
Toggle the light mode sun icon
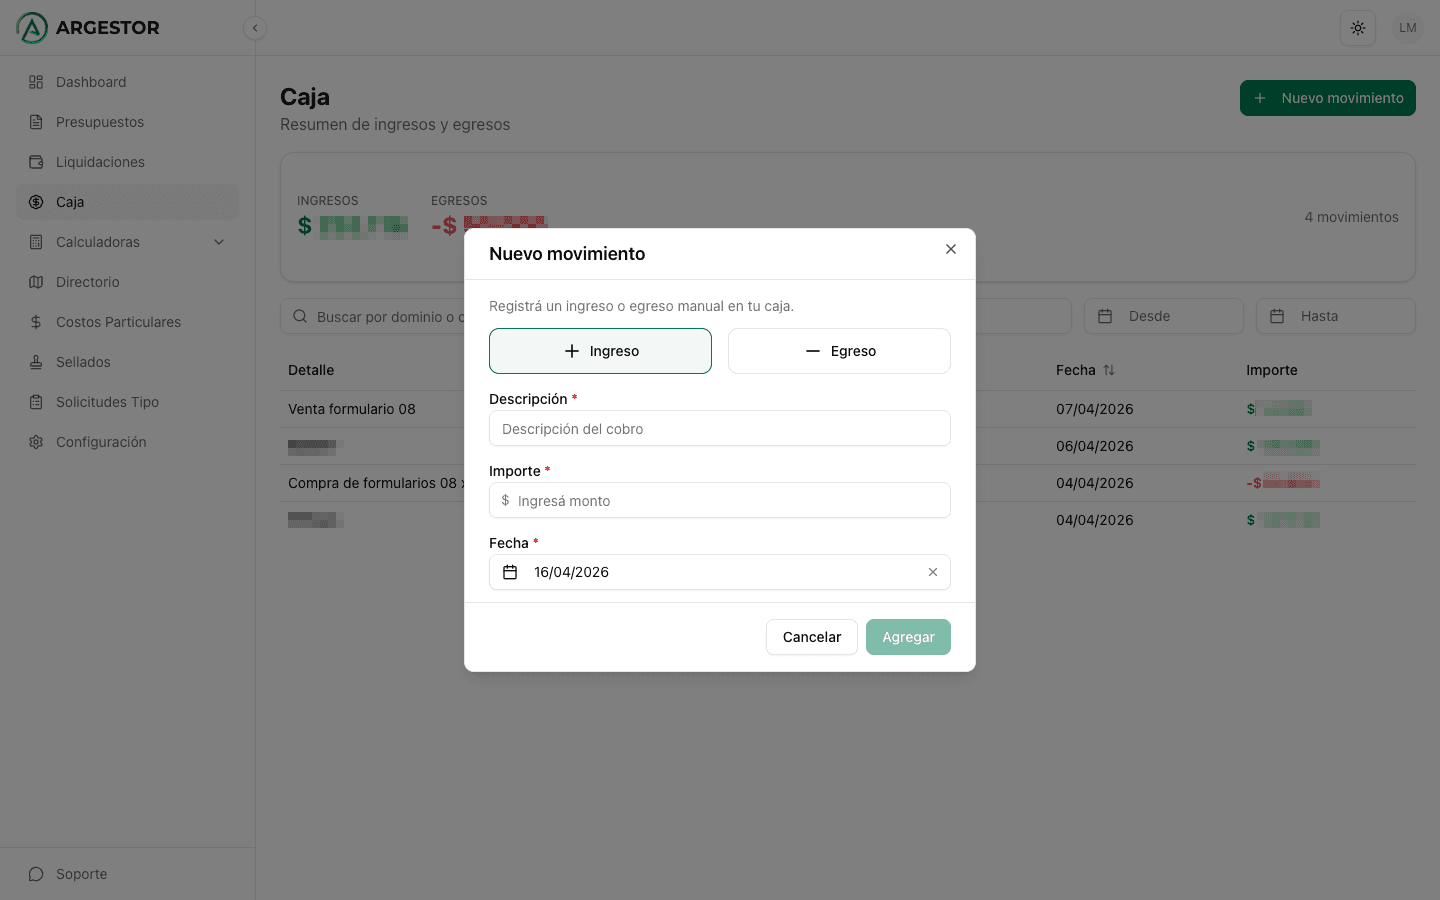1357,28
